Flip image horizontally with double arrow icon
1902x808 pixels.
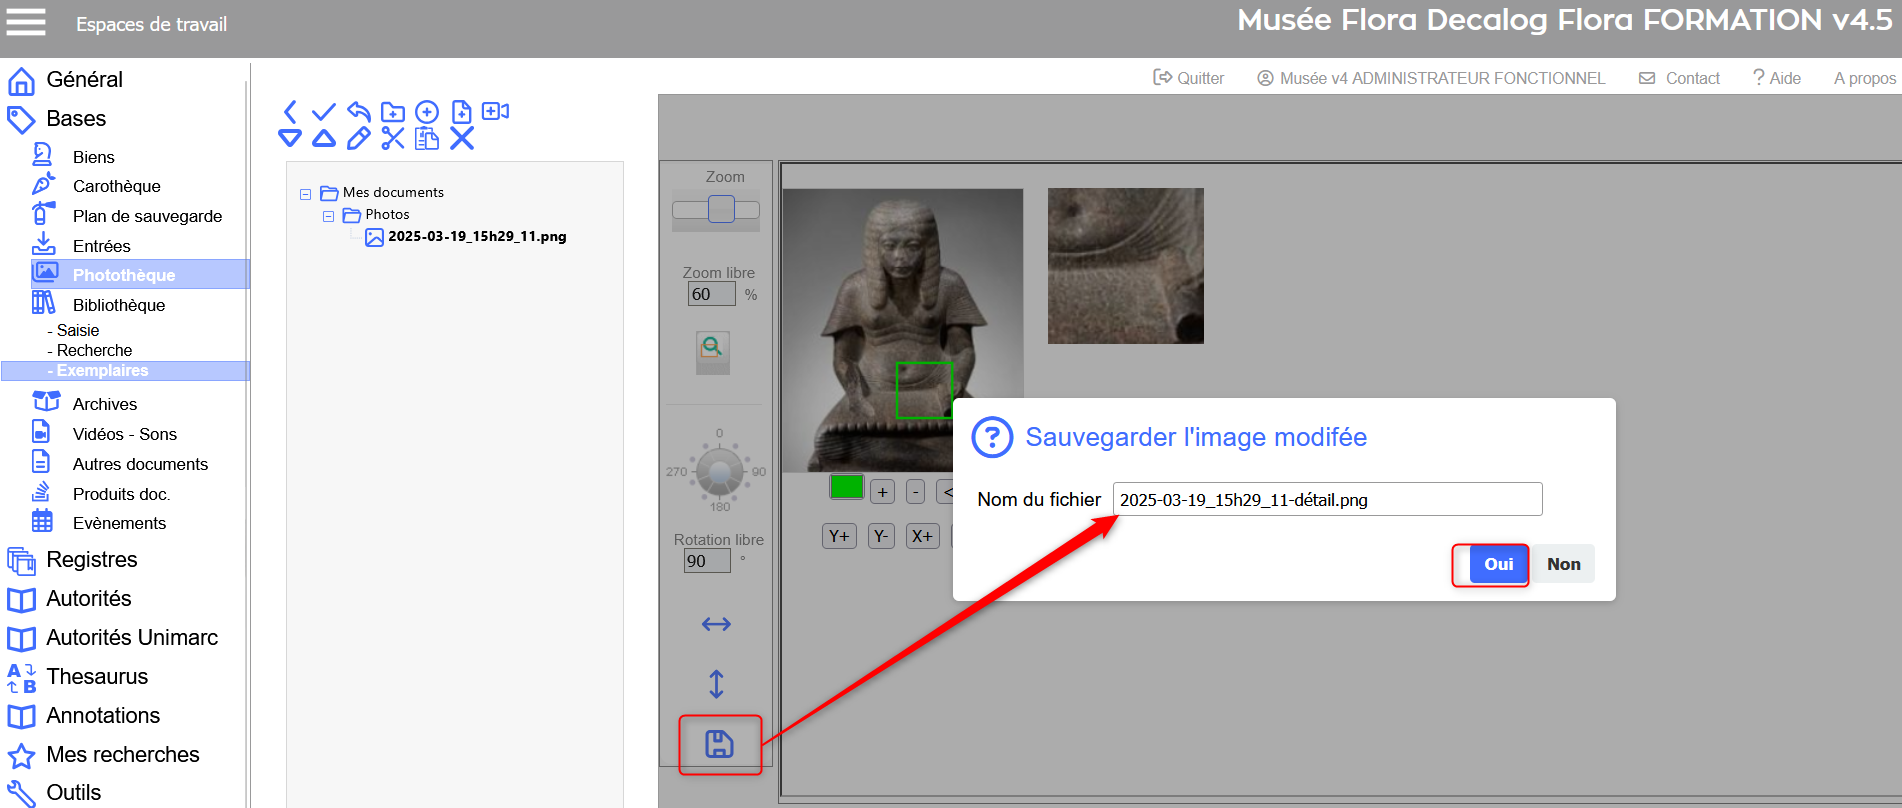pos(716,624)
